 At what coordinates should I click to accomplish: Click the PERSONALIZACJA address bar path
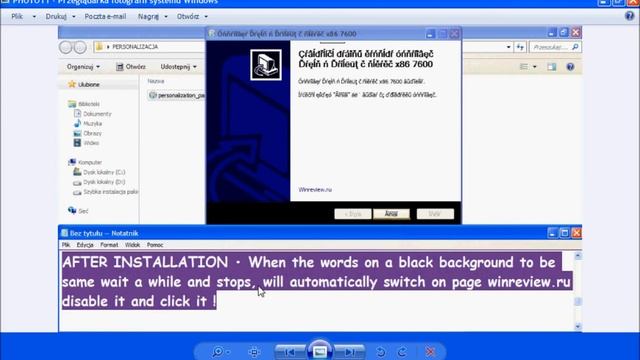point(135,47)
